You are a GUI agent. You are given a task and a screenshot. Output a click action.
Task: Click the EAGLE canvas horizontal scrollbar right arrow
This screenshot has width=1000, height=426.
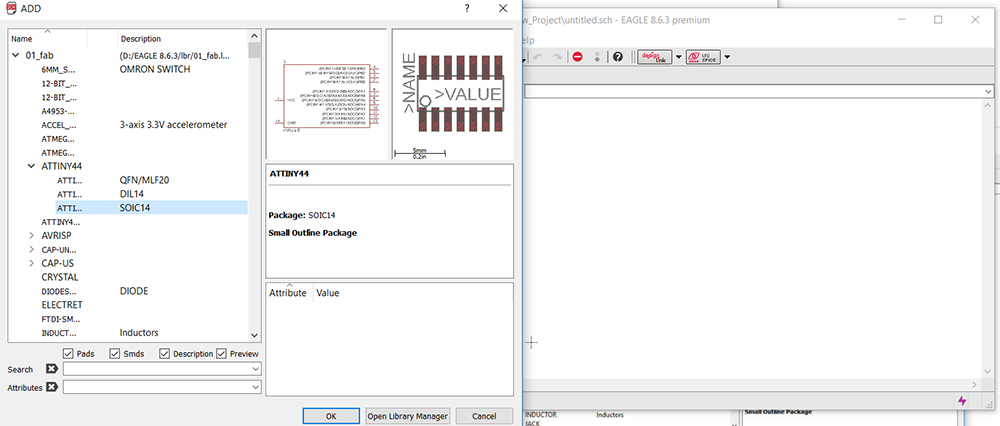coord(974,385)
